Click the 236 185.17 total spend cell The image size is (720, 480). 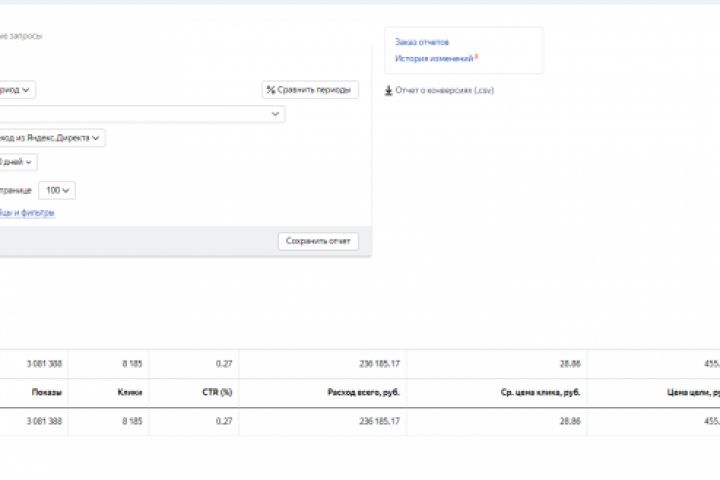pyautogui.click(x=378, y=365)
